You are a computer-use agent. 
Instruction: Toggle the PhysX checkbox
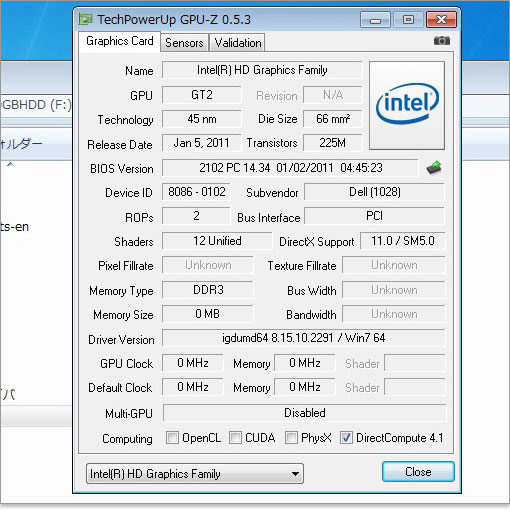click(x=291, y=438)
